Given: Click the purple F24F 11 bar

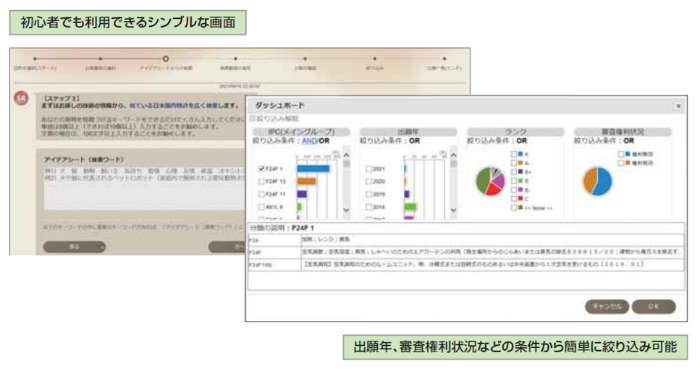Looking at the screenshot, I should (302, 194).
